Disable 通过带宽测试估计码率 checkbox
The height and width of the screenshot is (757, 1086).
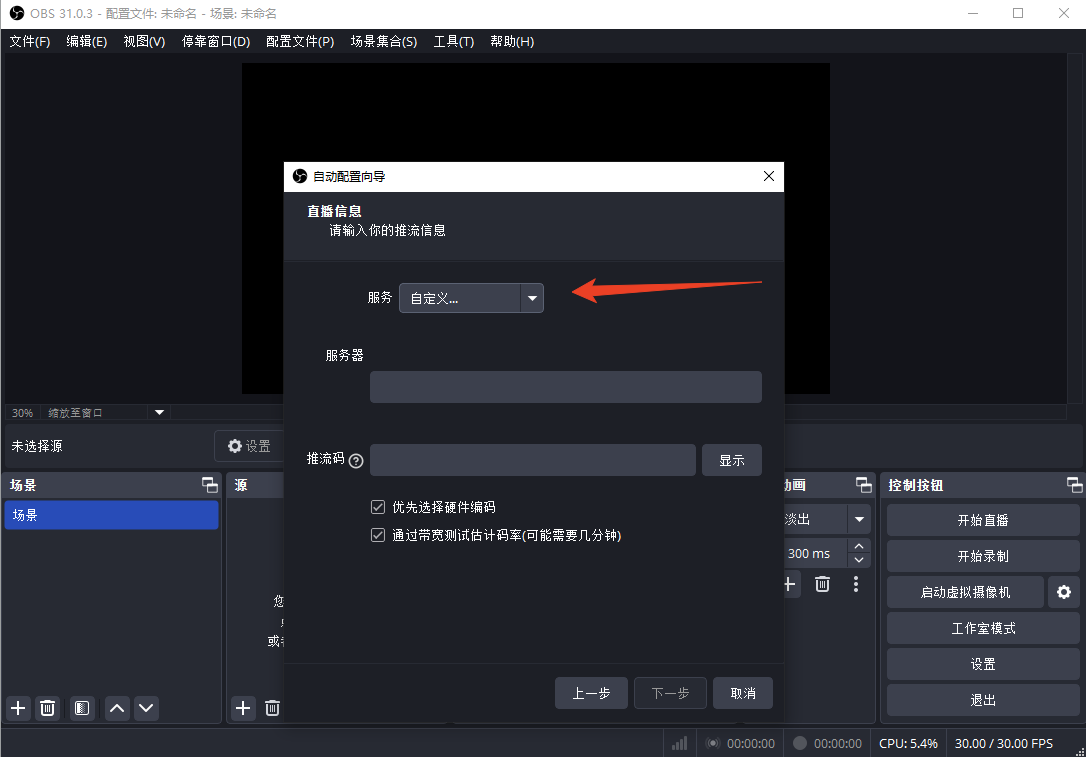pyautogui.click(x=378, y=534)
